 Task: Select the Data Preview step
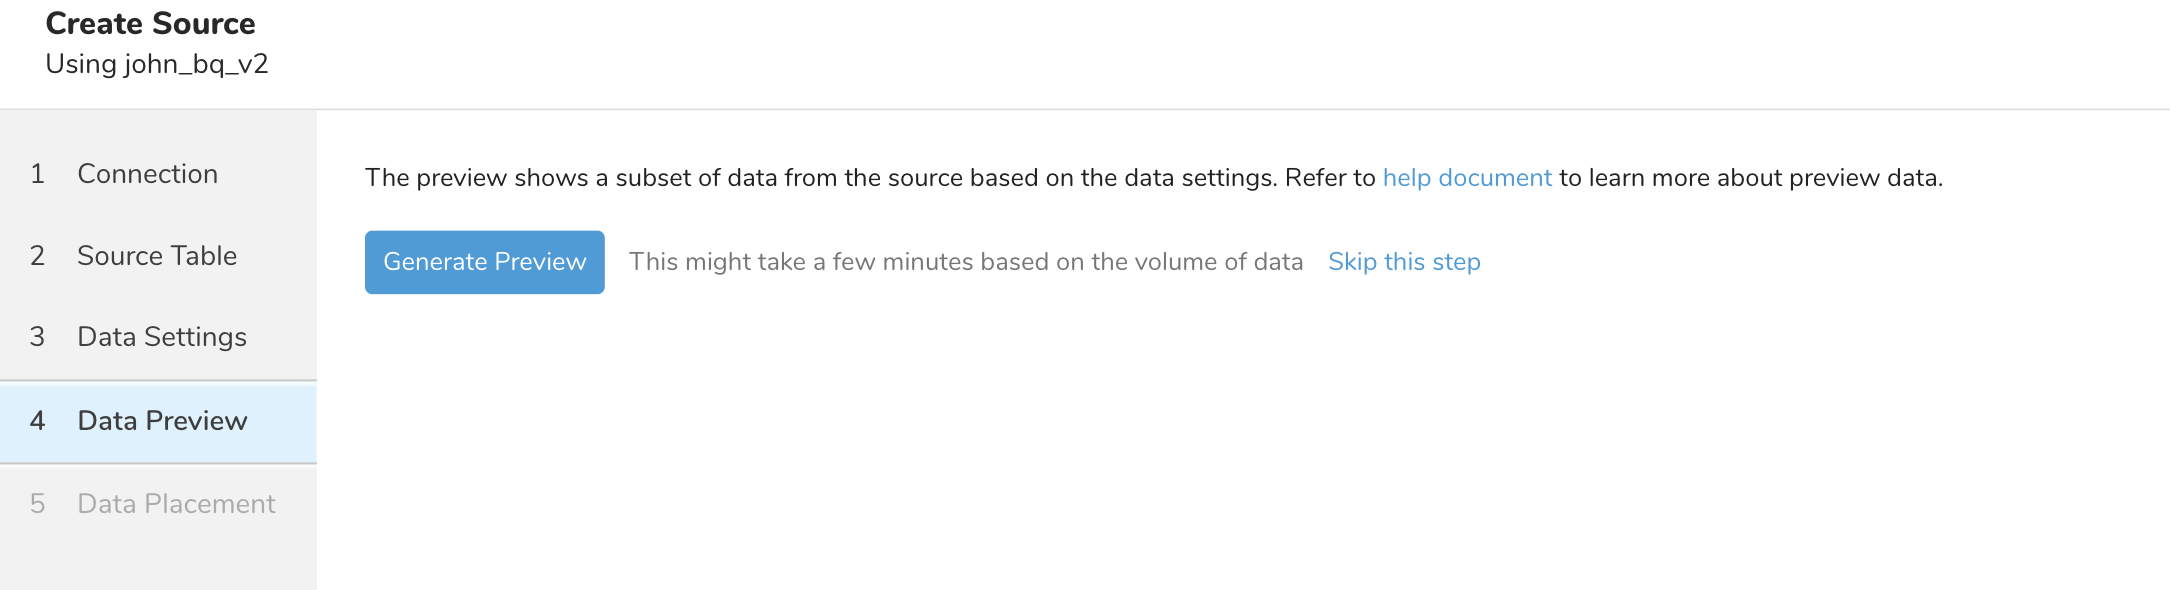click(x=162, y=421)
